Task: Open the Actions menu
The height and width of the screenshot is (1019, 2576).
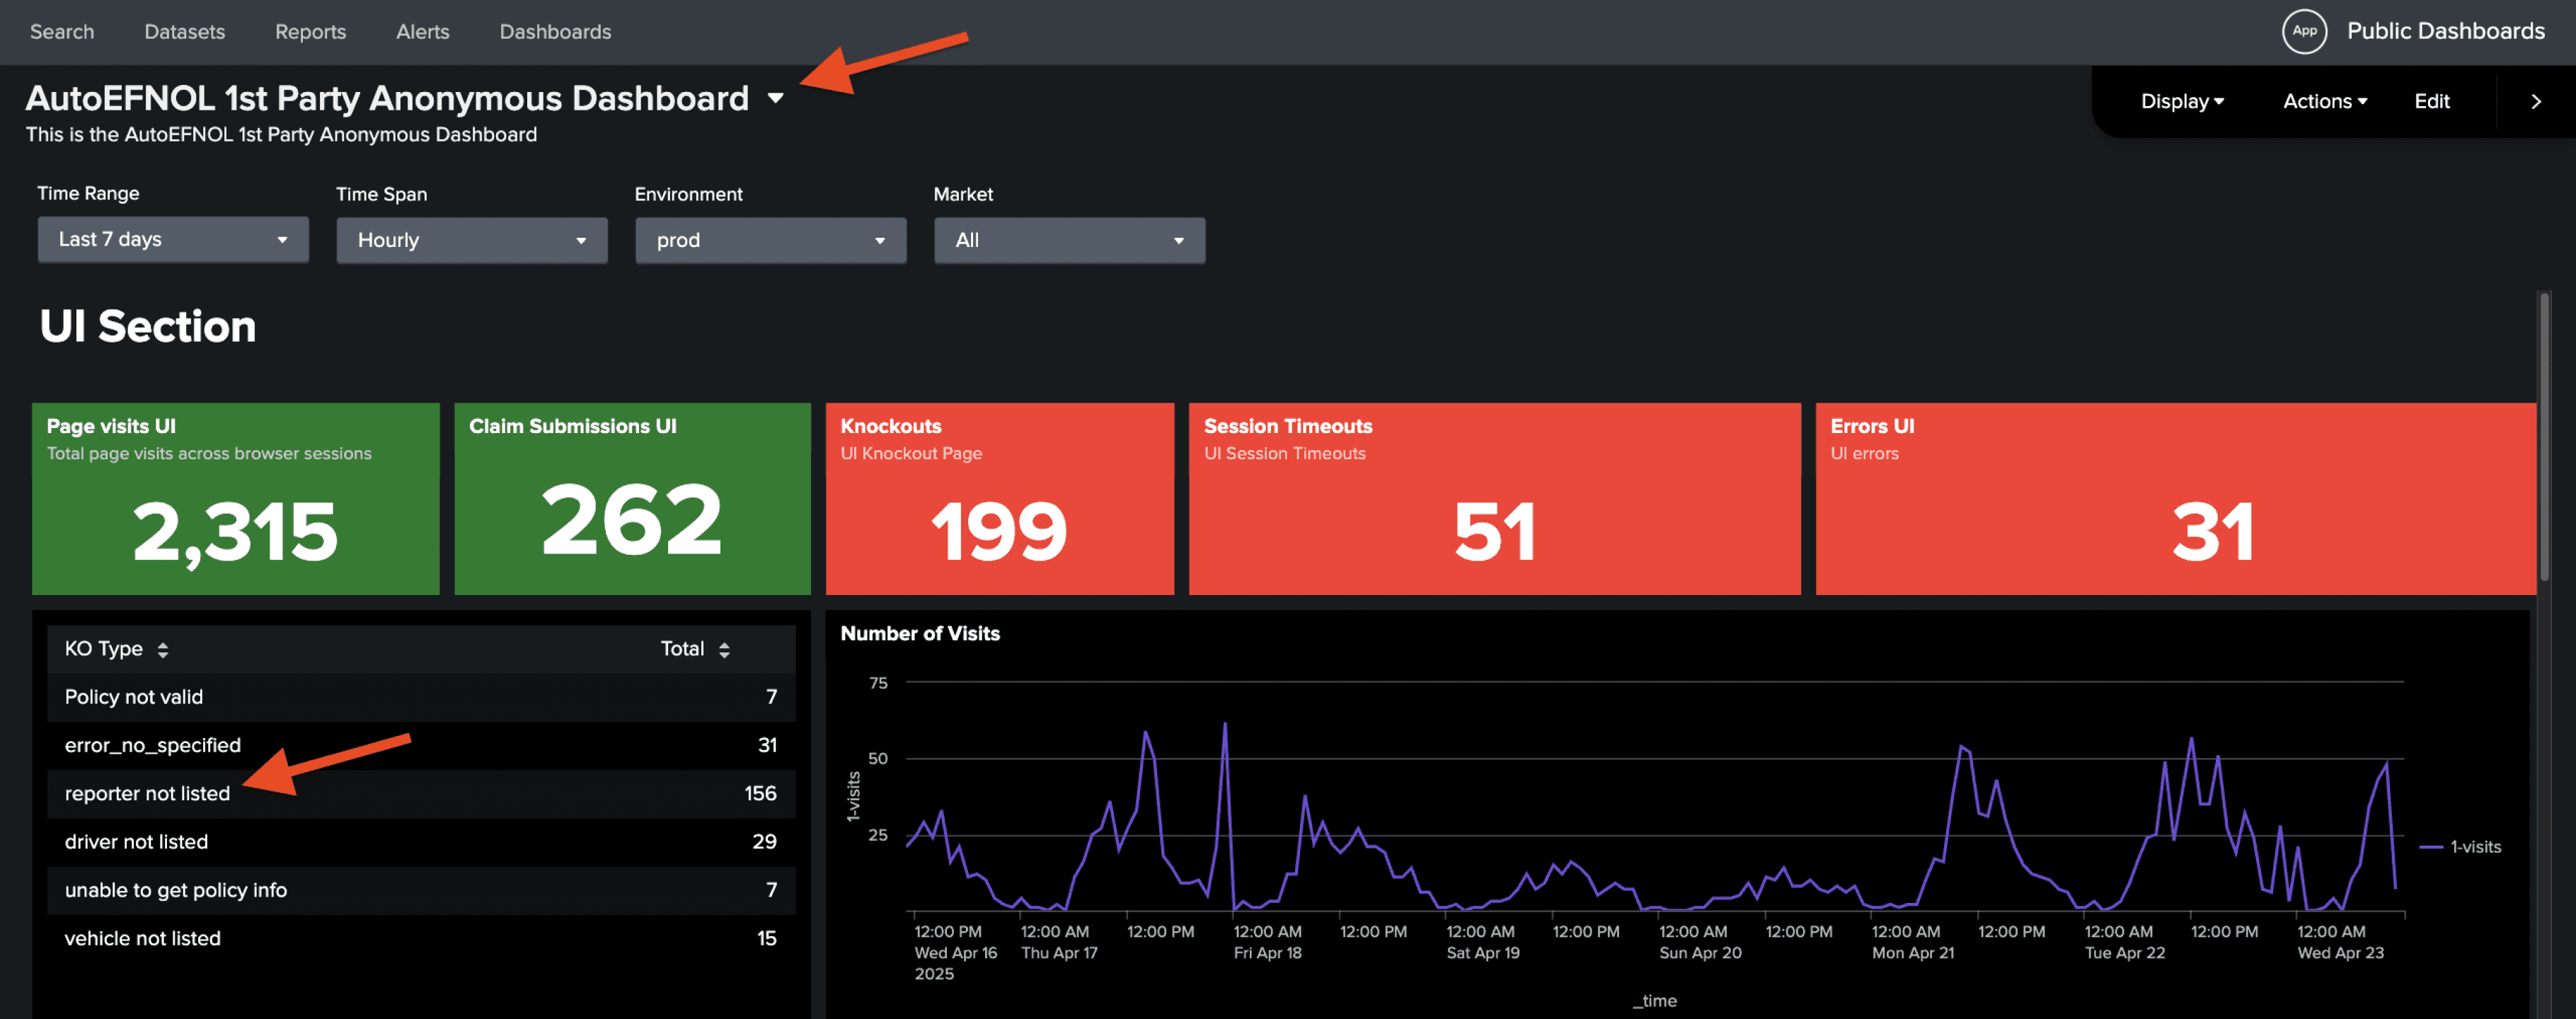Action: click(x=2324, y=102)
